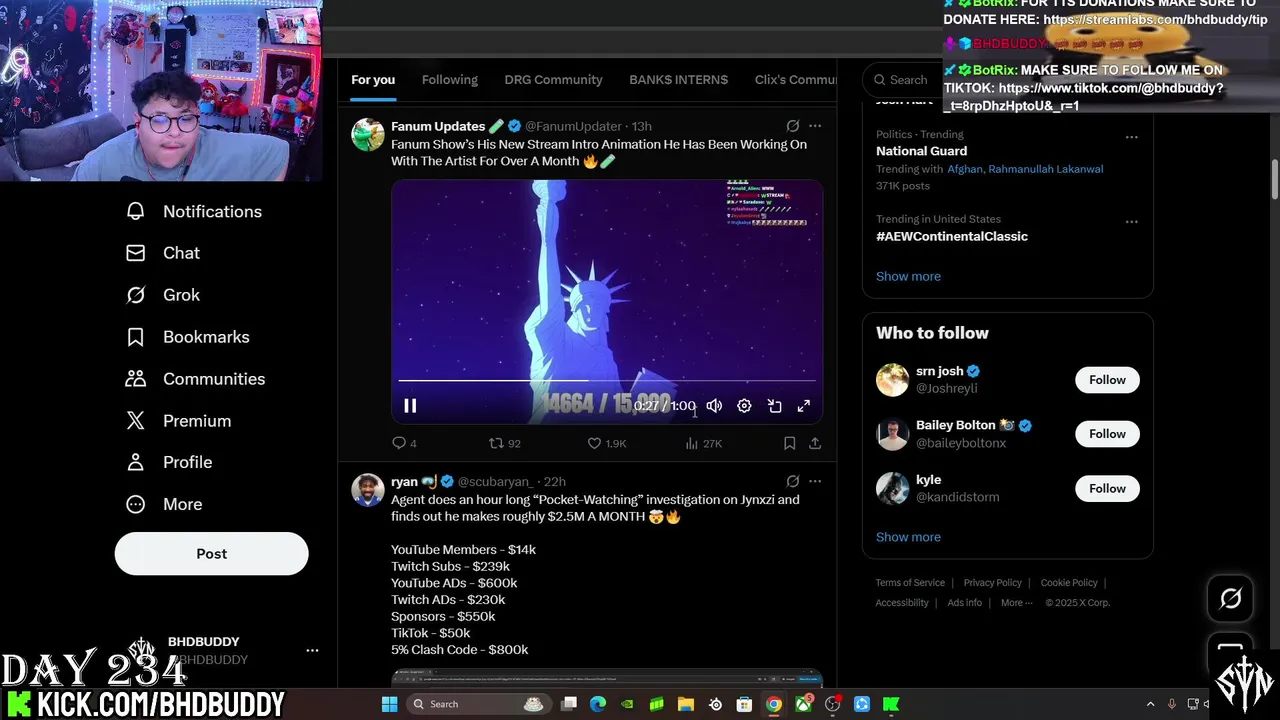Pause the Fanum video
This screenshot has height=720, width=1280.
pos(410,406)
